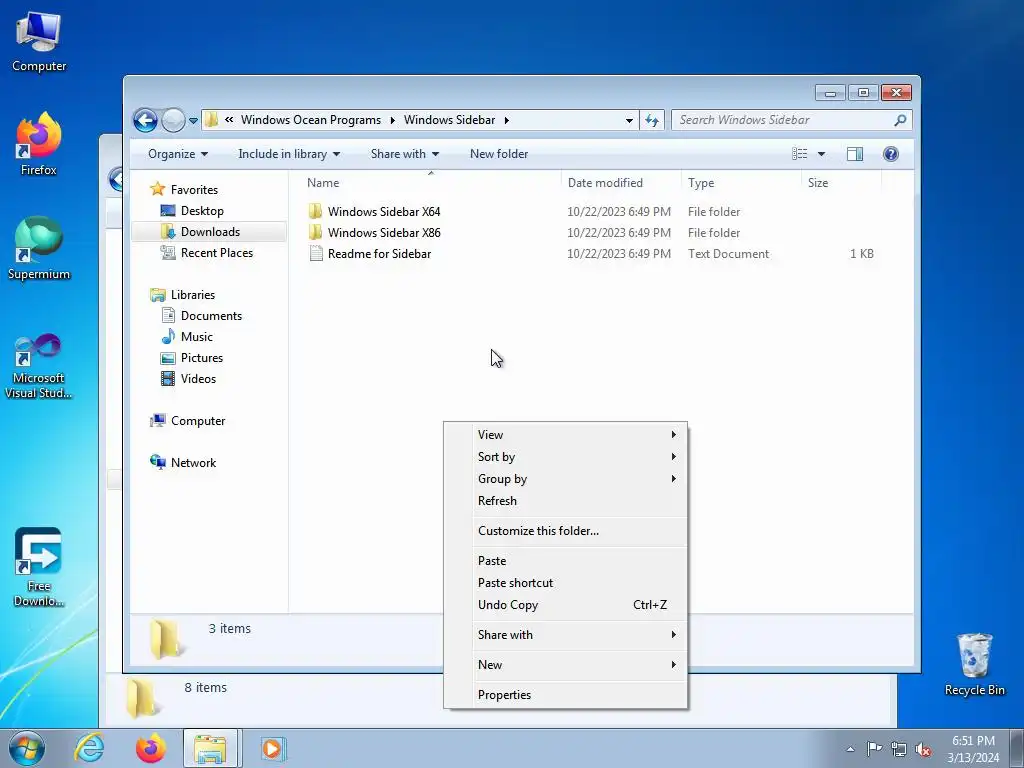Click the Windows Ocean Programs breadcrumb
Viewport: 1024px width, 768px height.
pos(311,120)
